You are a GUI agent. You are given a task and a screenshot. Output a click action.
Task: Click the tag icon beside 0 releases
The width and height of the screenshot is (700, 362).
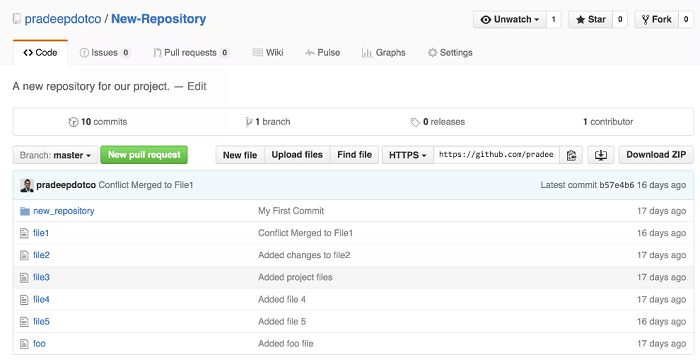415,122
